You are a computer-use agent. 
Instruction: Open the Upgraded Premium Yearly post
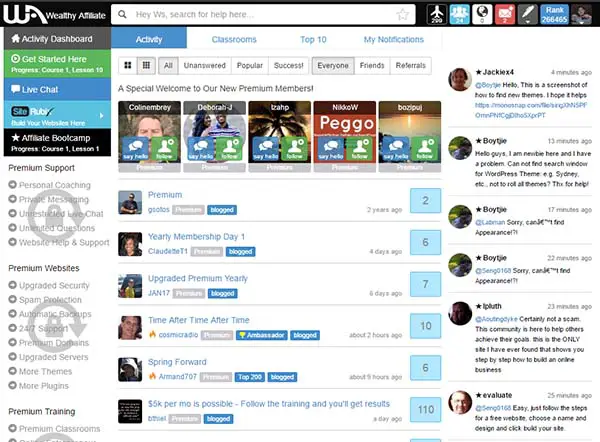click(x=198, y=278)
